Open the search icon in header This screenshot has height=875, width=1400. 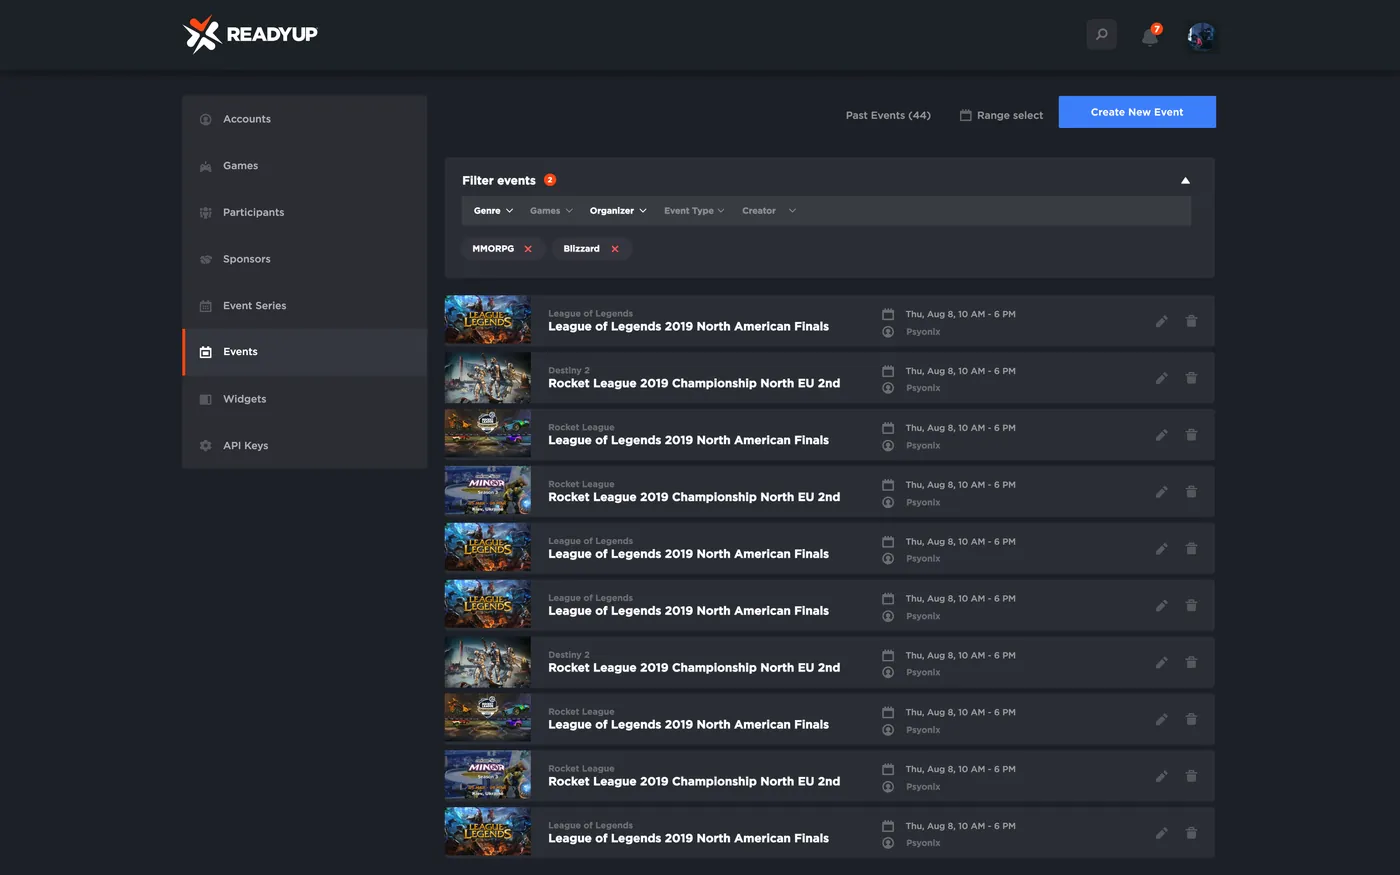click(1101, 34)
